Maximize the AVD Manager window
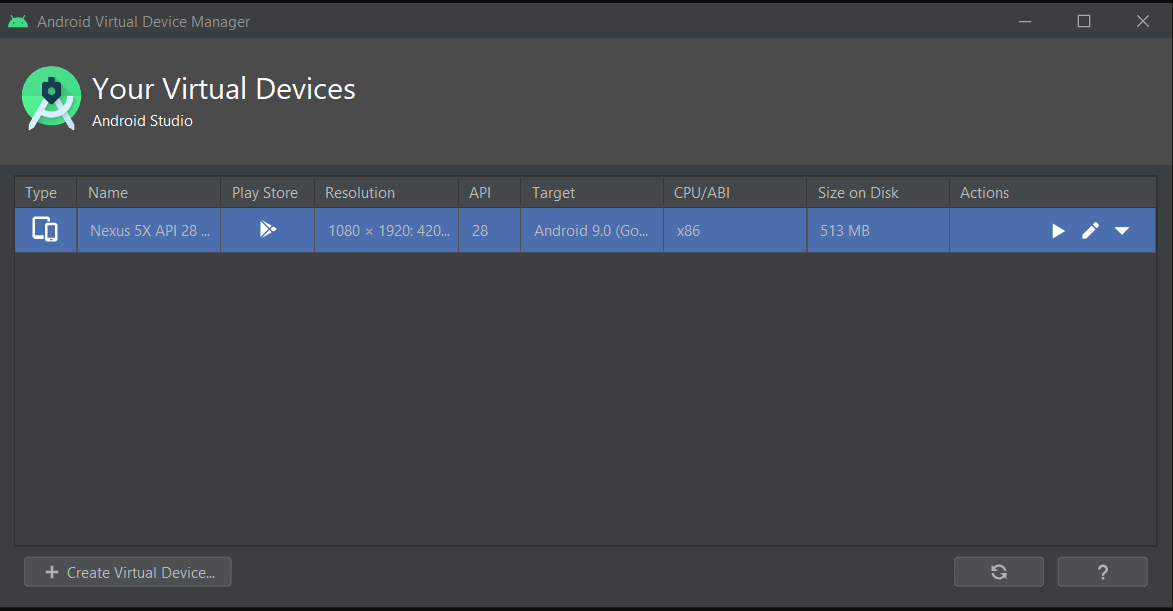Screen dimensions: 1173x611 [x=1083, y=21]
